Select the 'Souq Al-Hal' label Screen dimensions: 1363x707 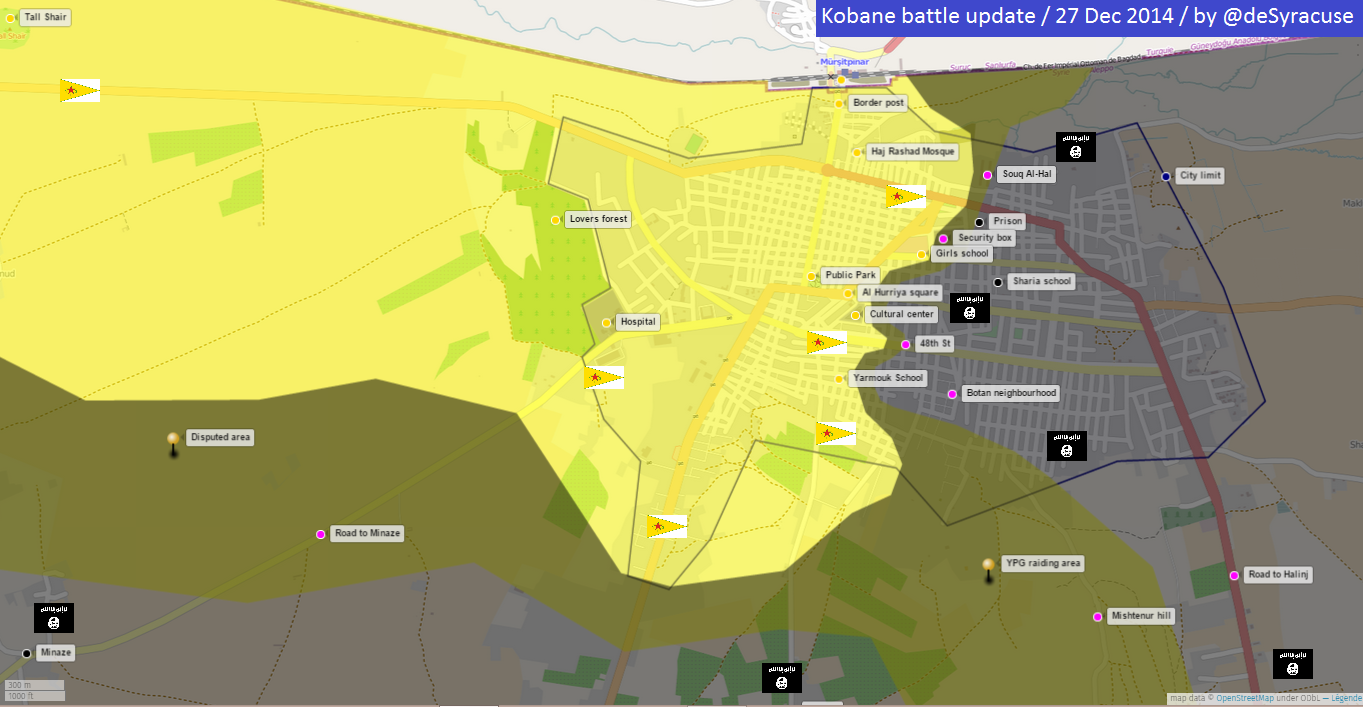tap(1027, 174)
